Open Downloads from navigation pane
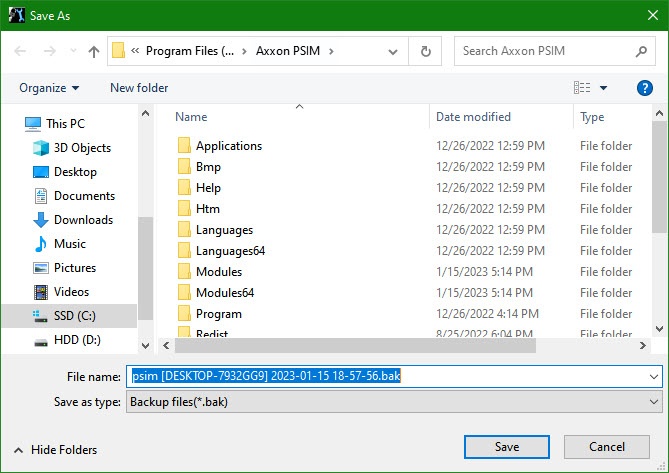669x473 pixels. [x=83, y=220]
